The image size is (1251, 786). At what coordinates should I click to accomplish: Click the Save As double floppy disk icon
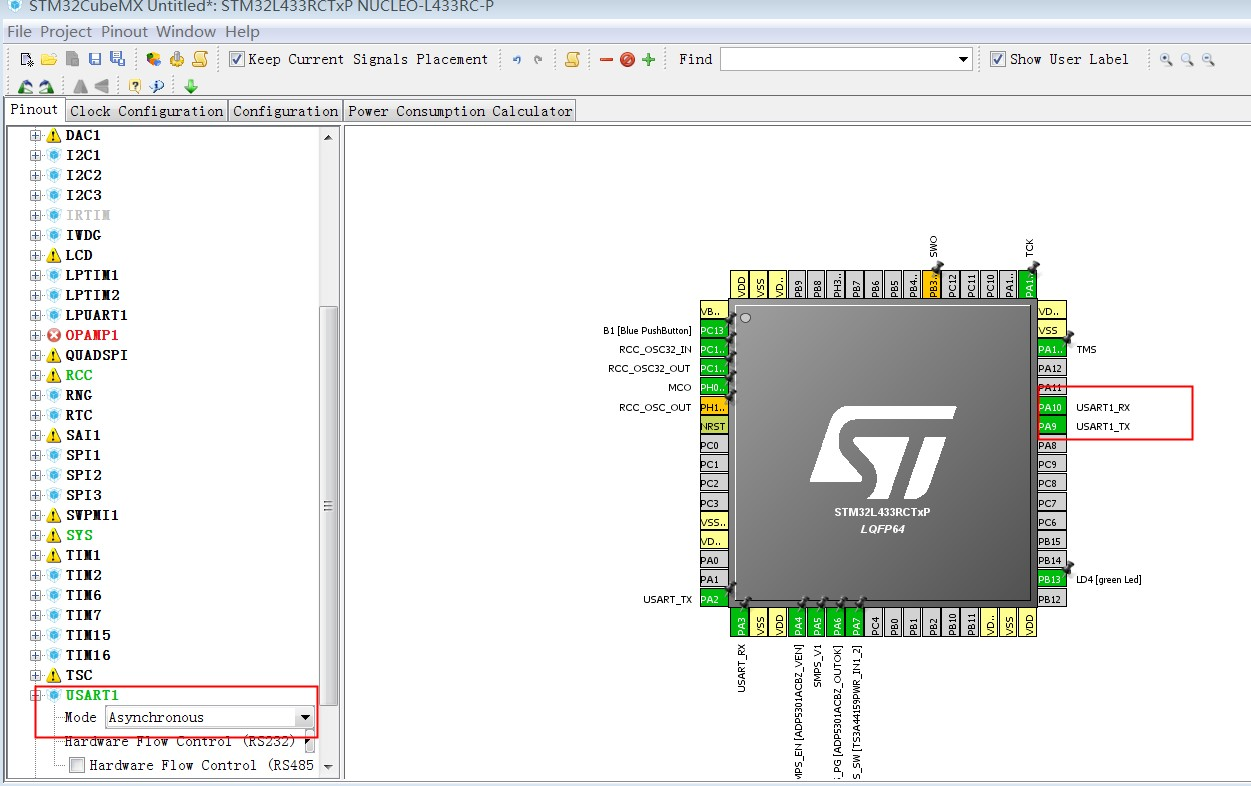point(117,60)
